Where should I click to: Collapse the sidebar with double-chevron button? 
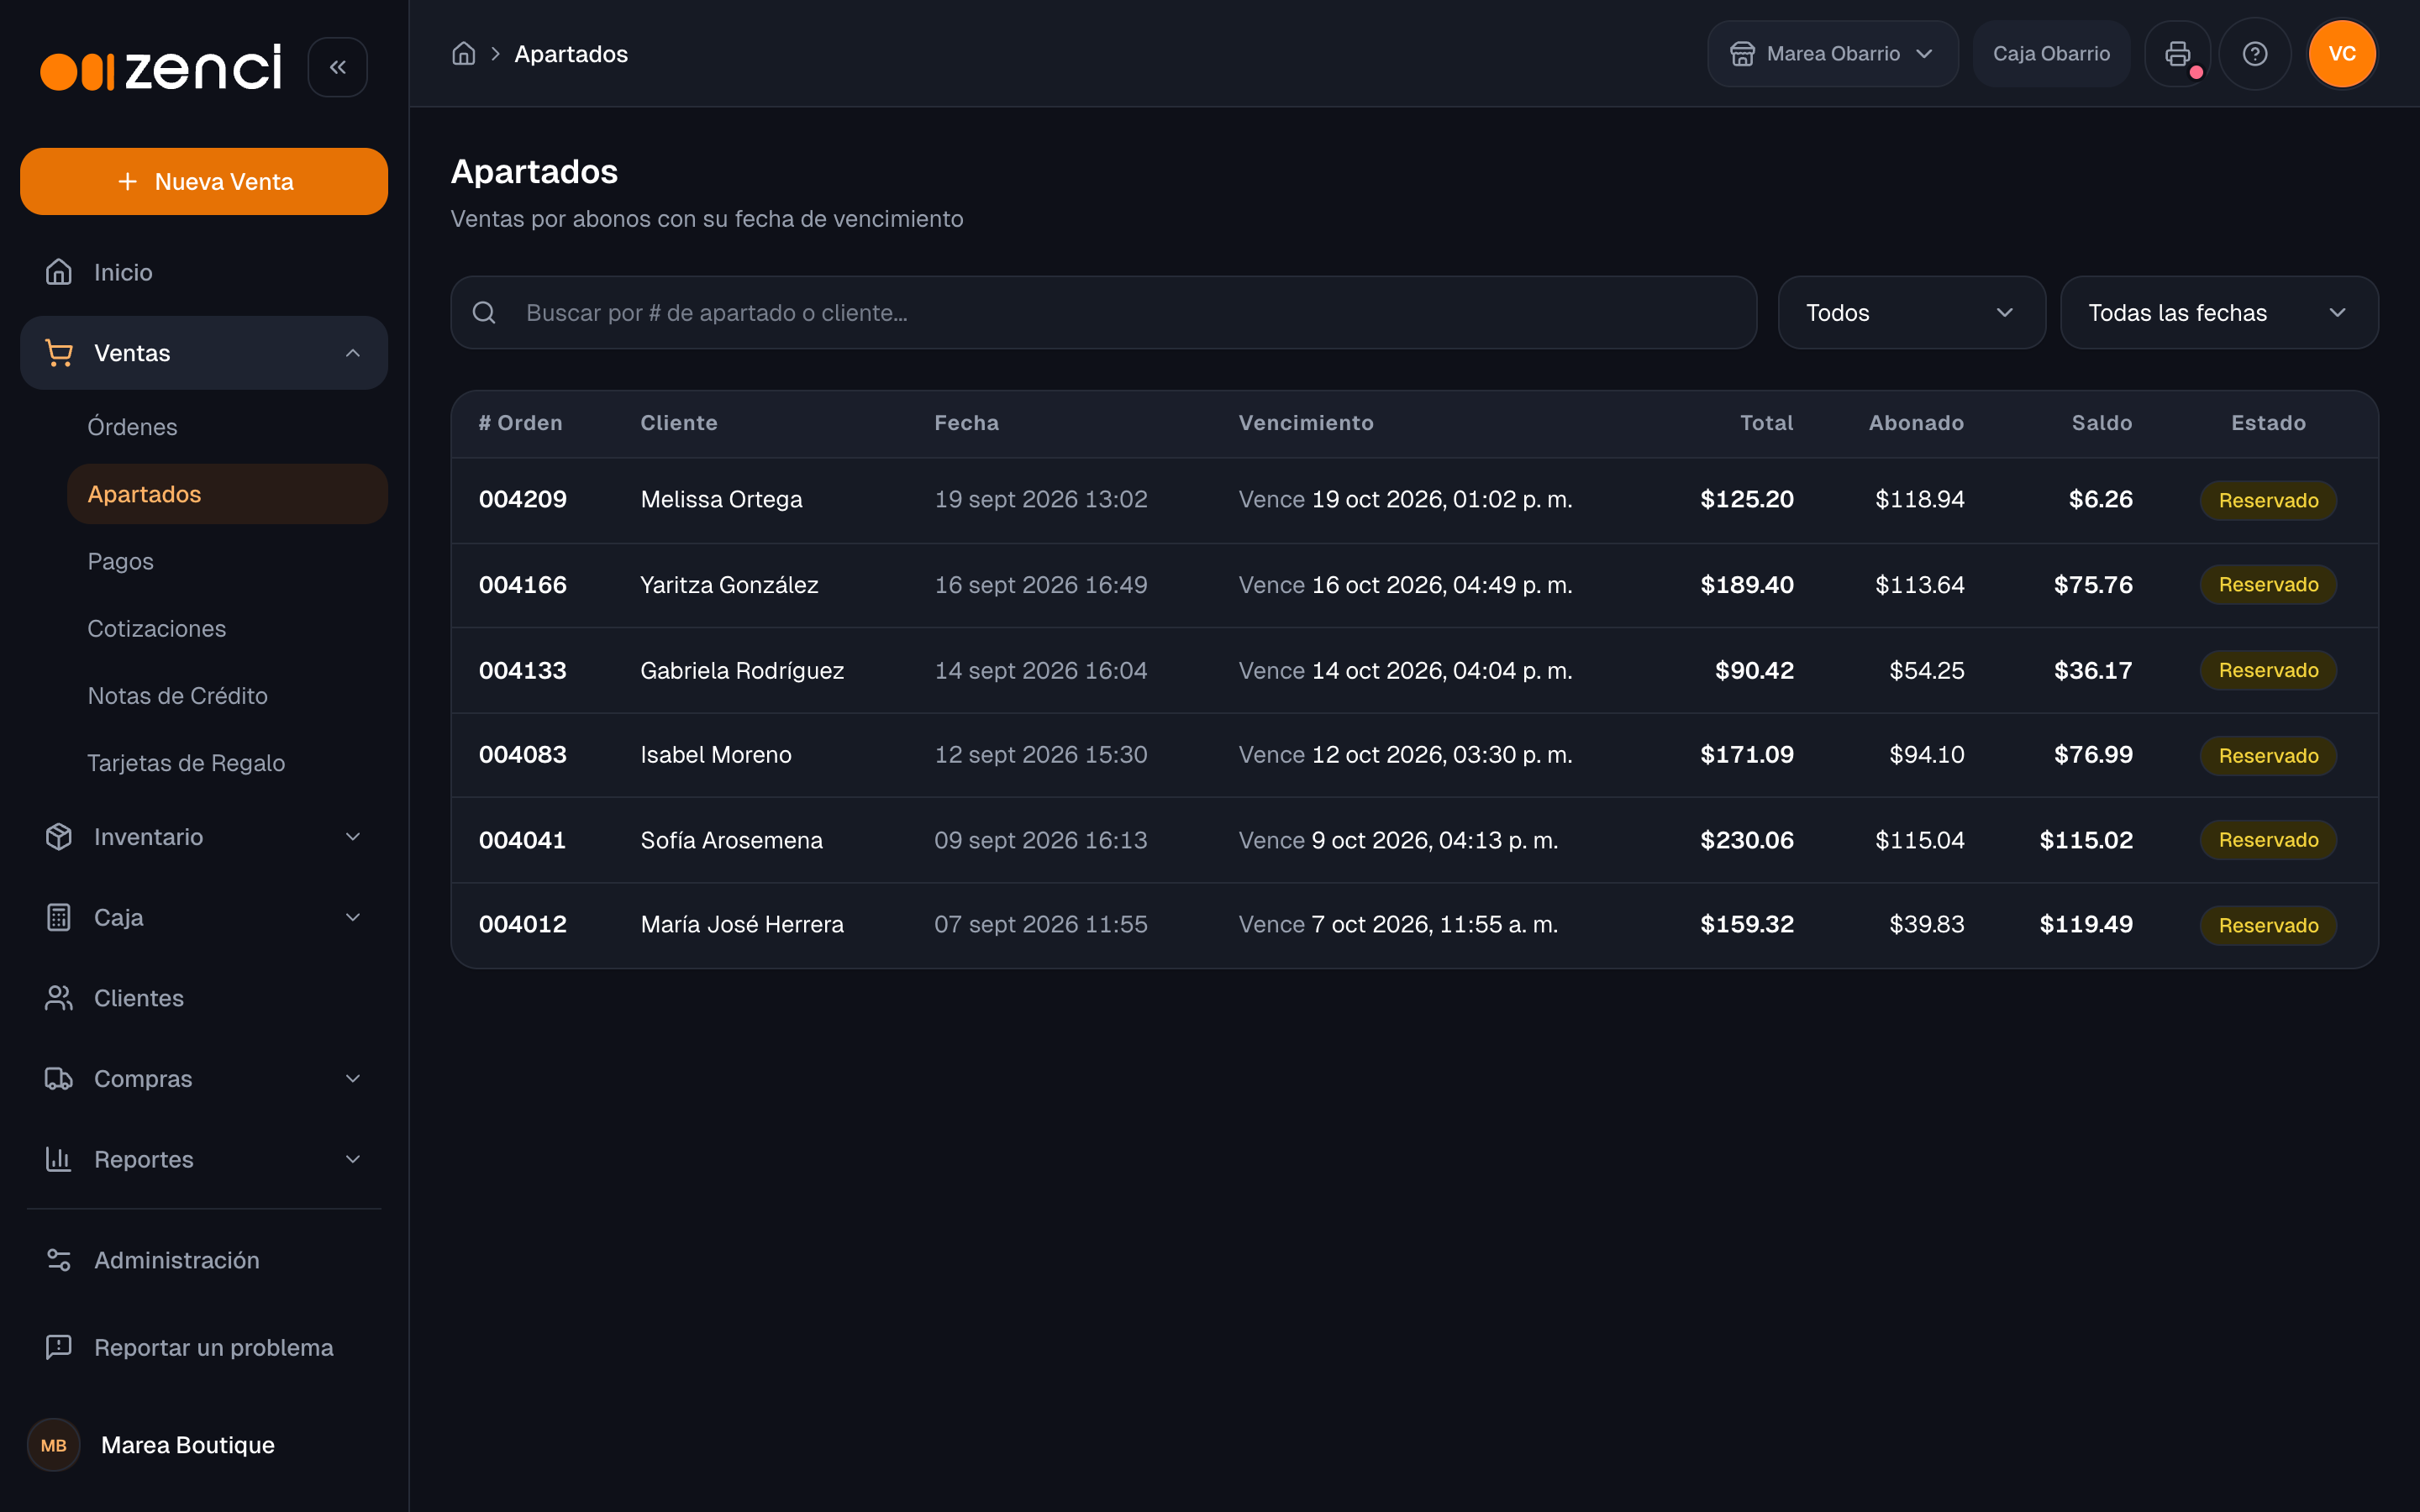coord(338,67)
